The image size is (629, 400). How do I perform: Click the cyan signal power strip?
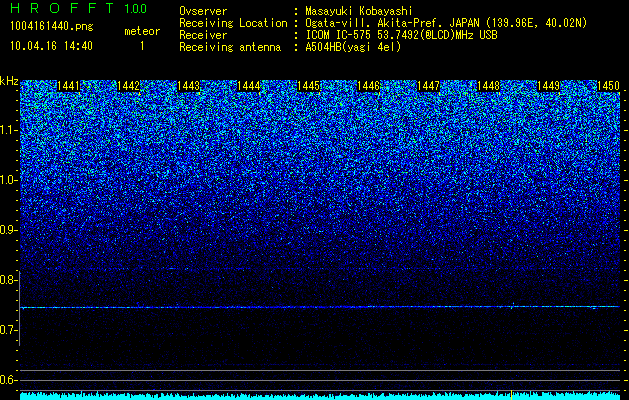(320, 396)
